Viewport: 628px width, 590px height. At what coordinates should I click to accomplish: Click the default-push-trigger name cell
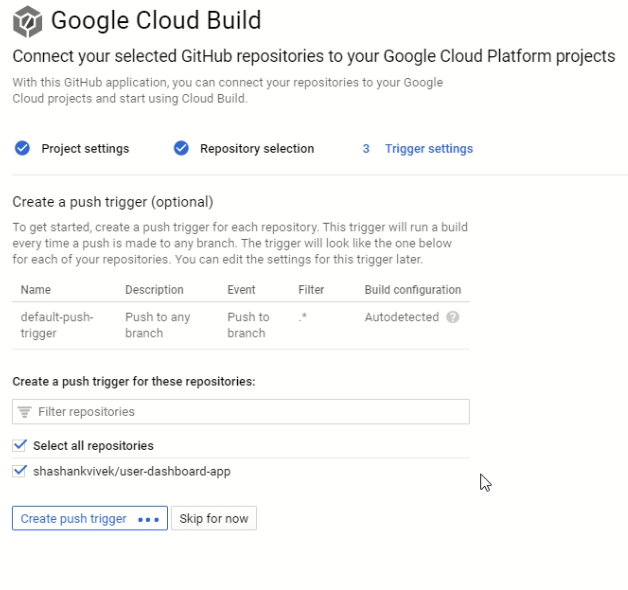tap(57, 325)
